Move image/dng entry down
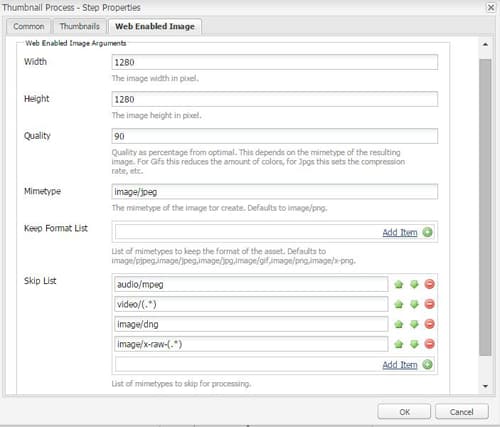500x427 pixels. tap(414, 324)
